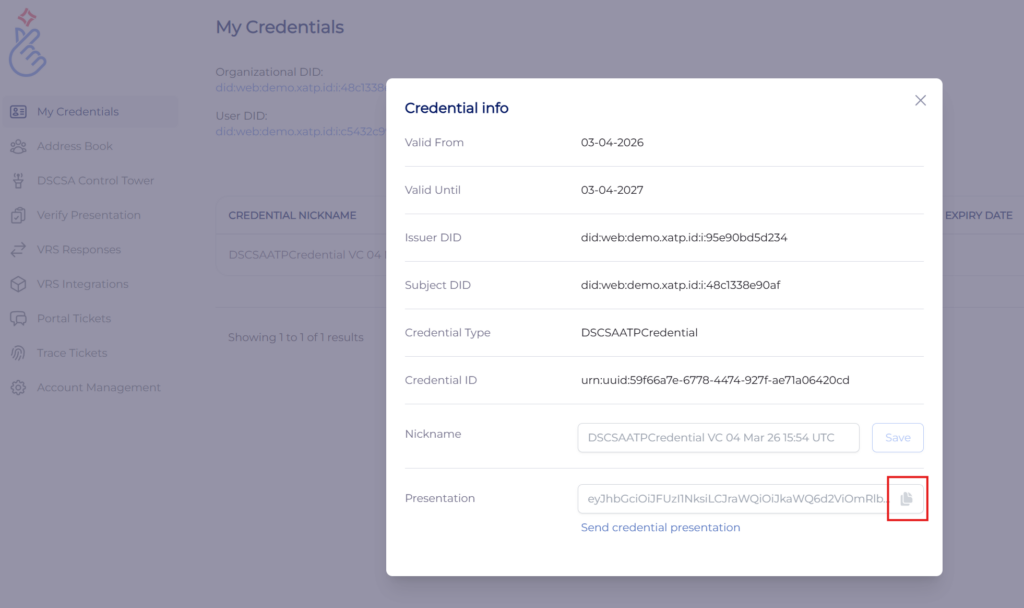
Task: Go to Verify Presentation page
Action: [x=89, y=215]
